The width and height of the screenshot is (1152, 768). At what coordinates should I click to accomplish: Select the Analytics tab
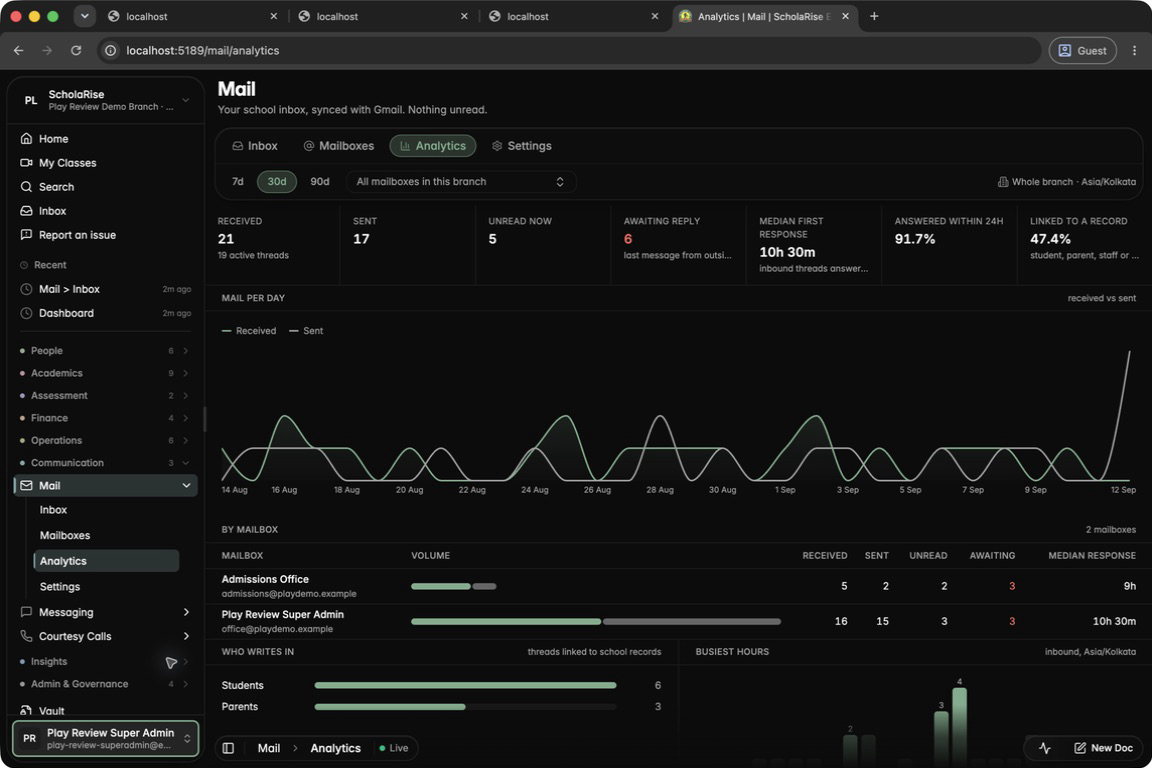433,146
